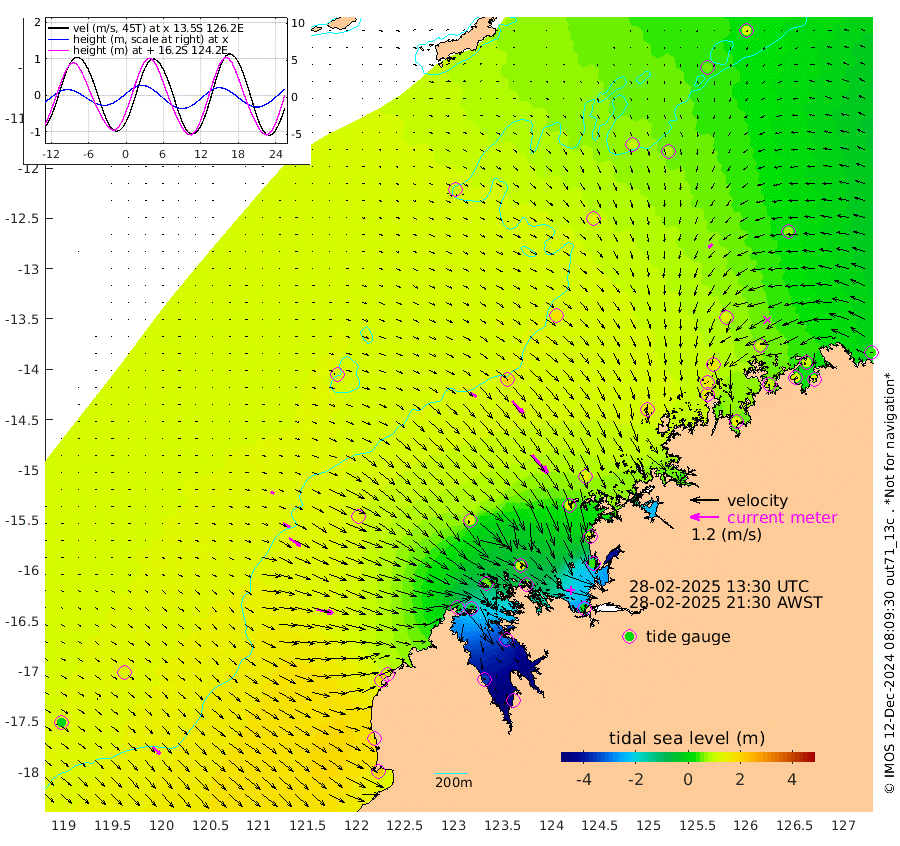Click the '-4' color bar tick label

(583, 779)
